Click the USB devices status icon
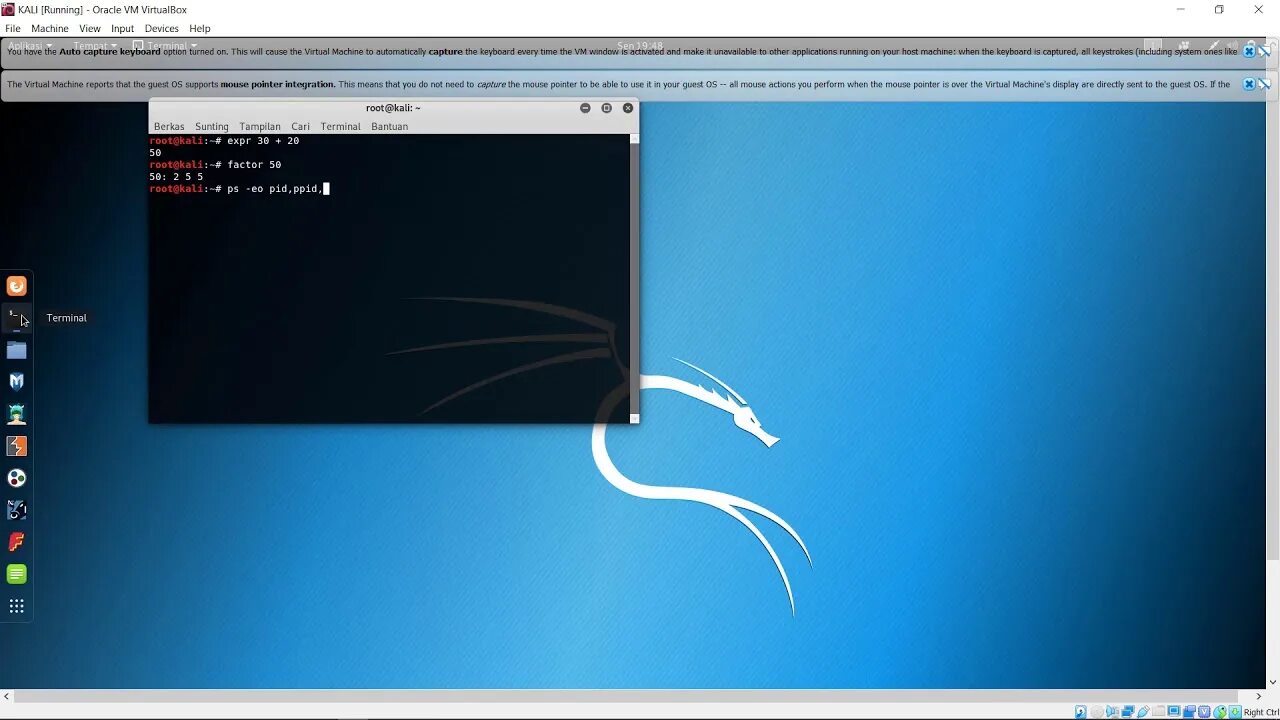1280x720 pixels. pos(1143,712)
